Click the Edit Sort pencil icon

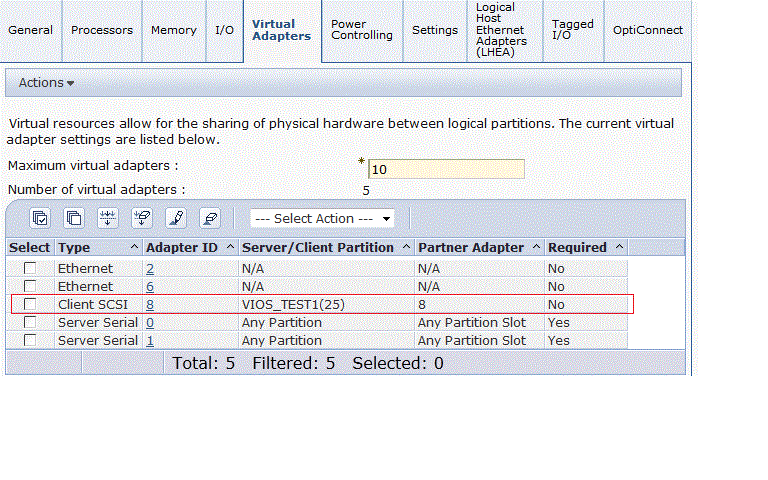[x=175, y=218]
